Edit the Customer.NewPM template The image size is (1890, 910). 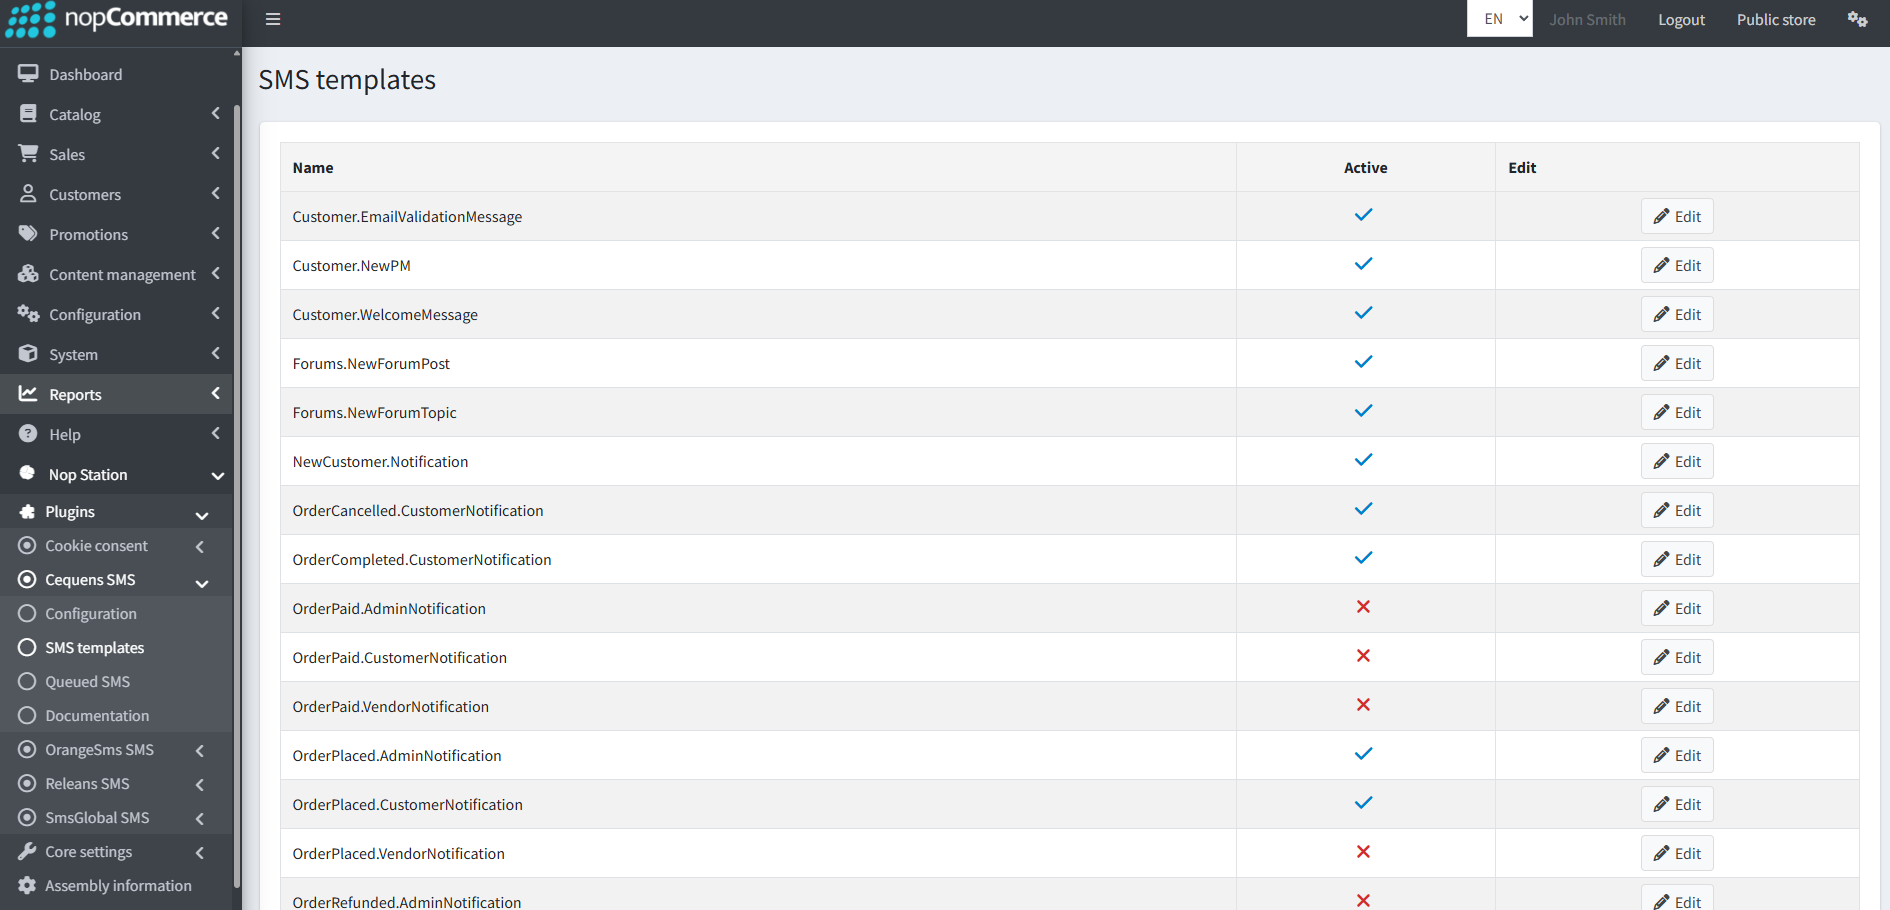[1677, 265]
